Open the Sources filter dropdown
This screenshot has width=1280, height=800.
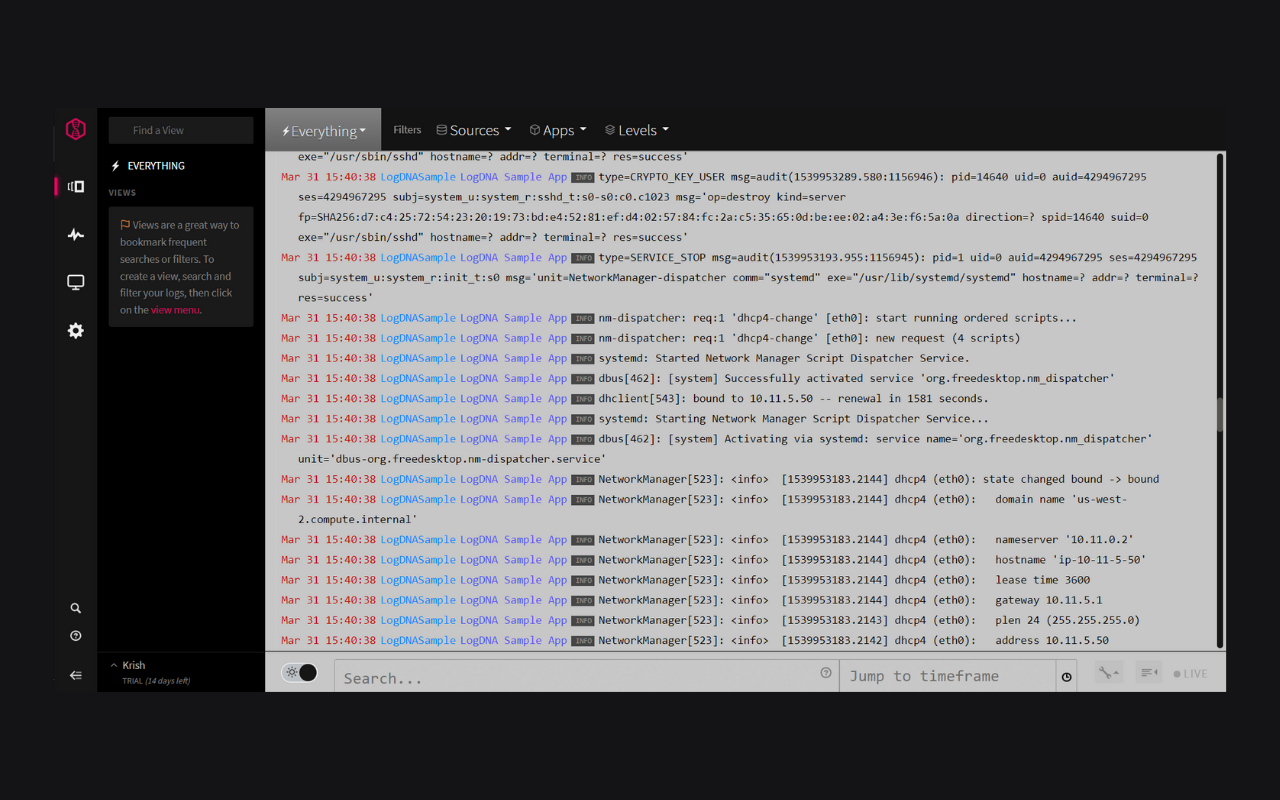pyautogui.click(x=474, y=130)
